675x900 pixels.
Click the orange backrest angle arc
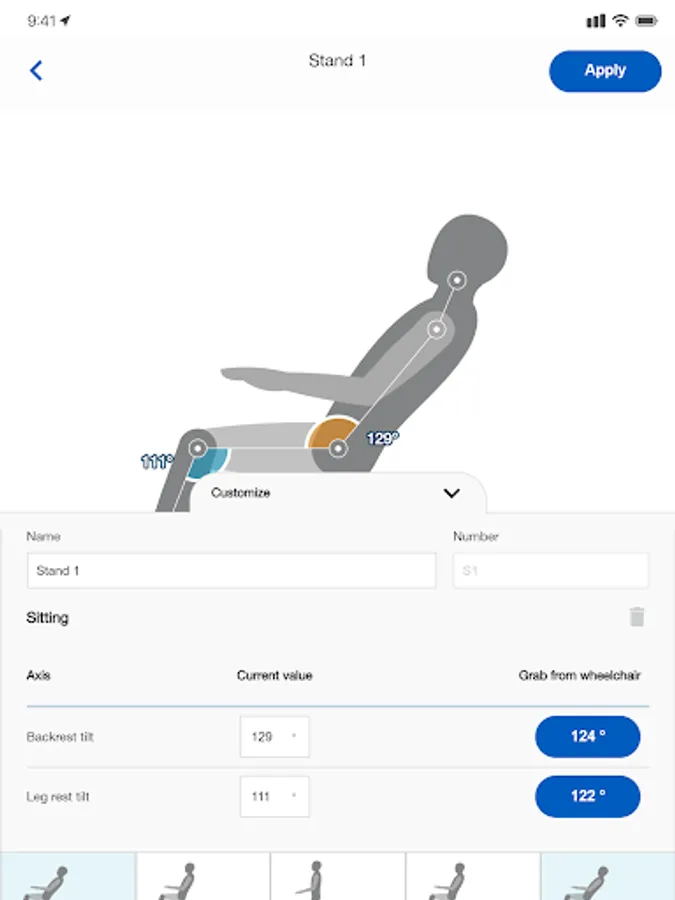(x=330, y=432)
